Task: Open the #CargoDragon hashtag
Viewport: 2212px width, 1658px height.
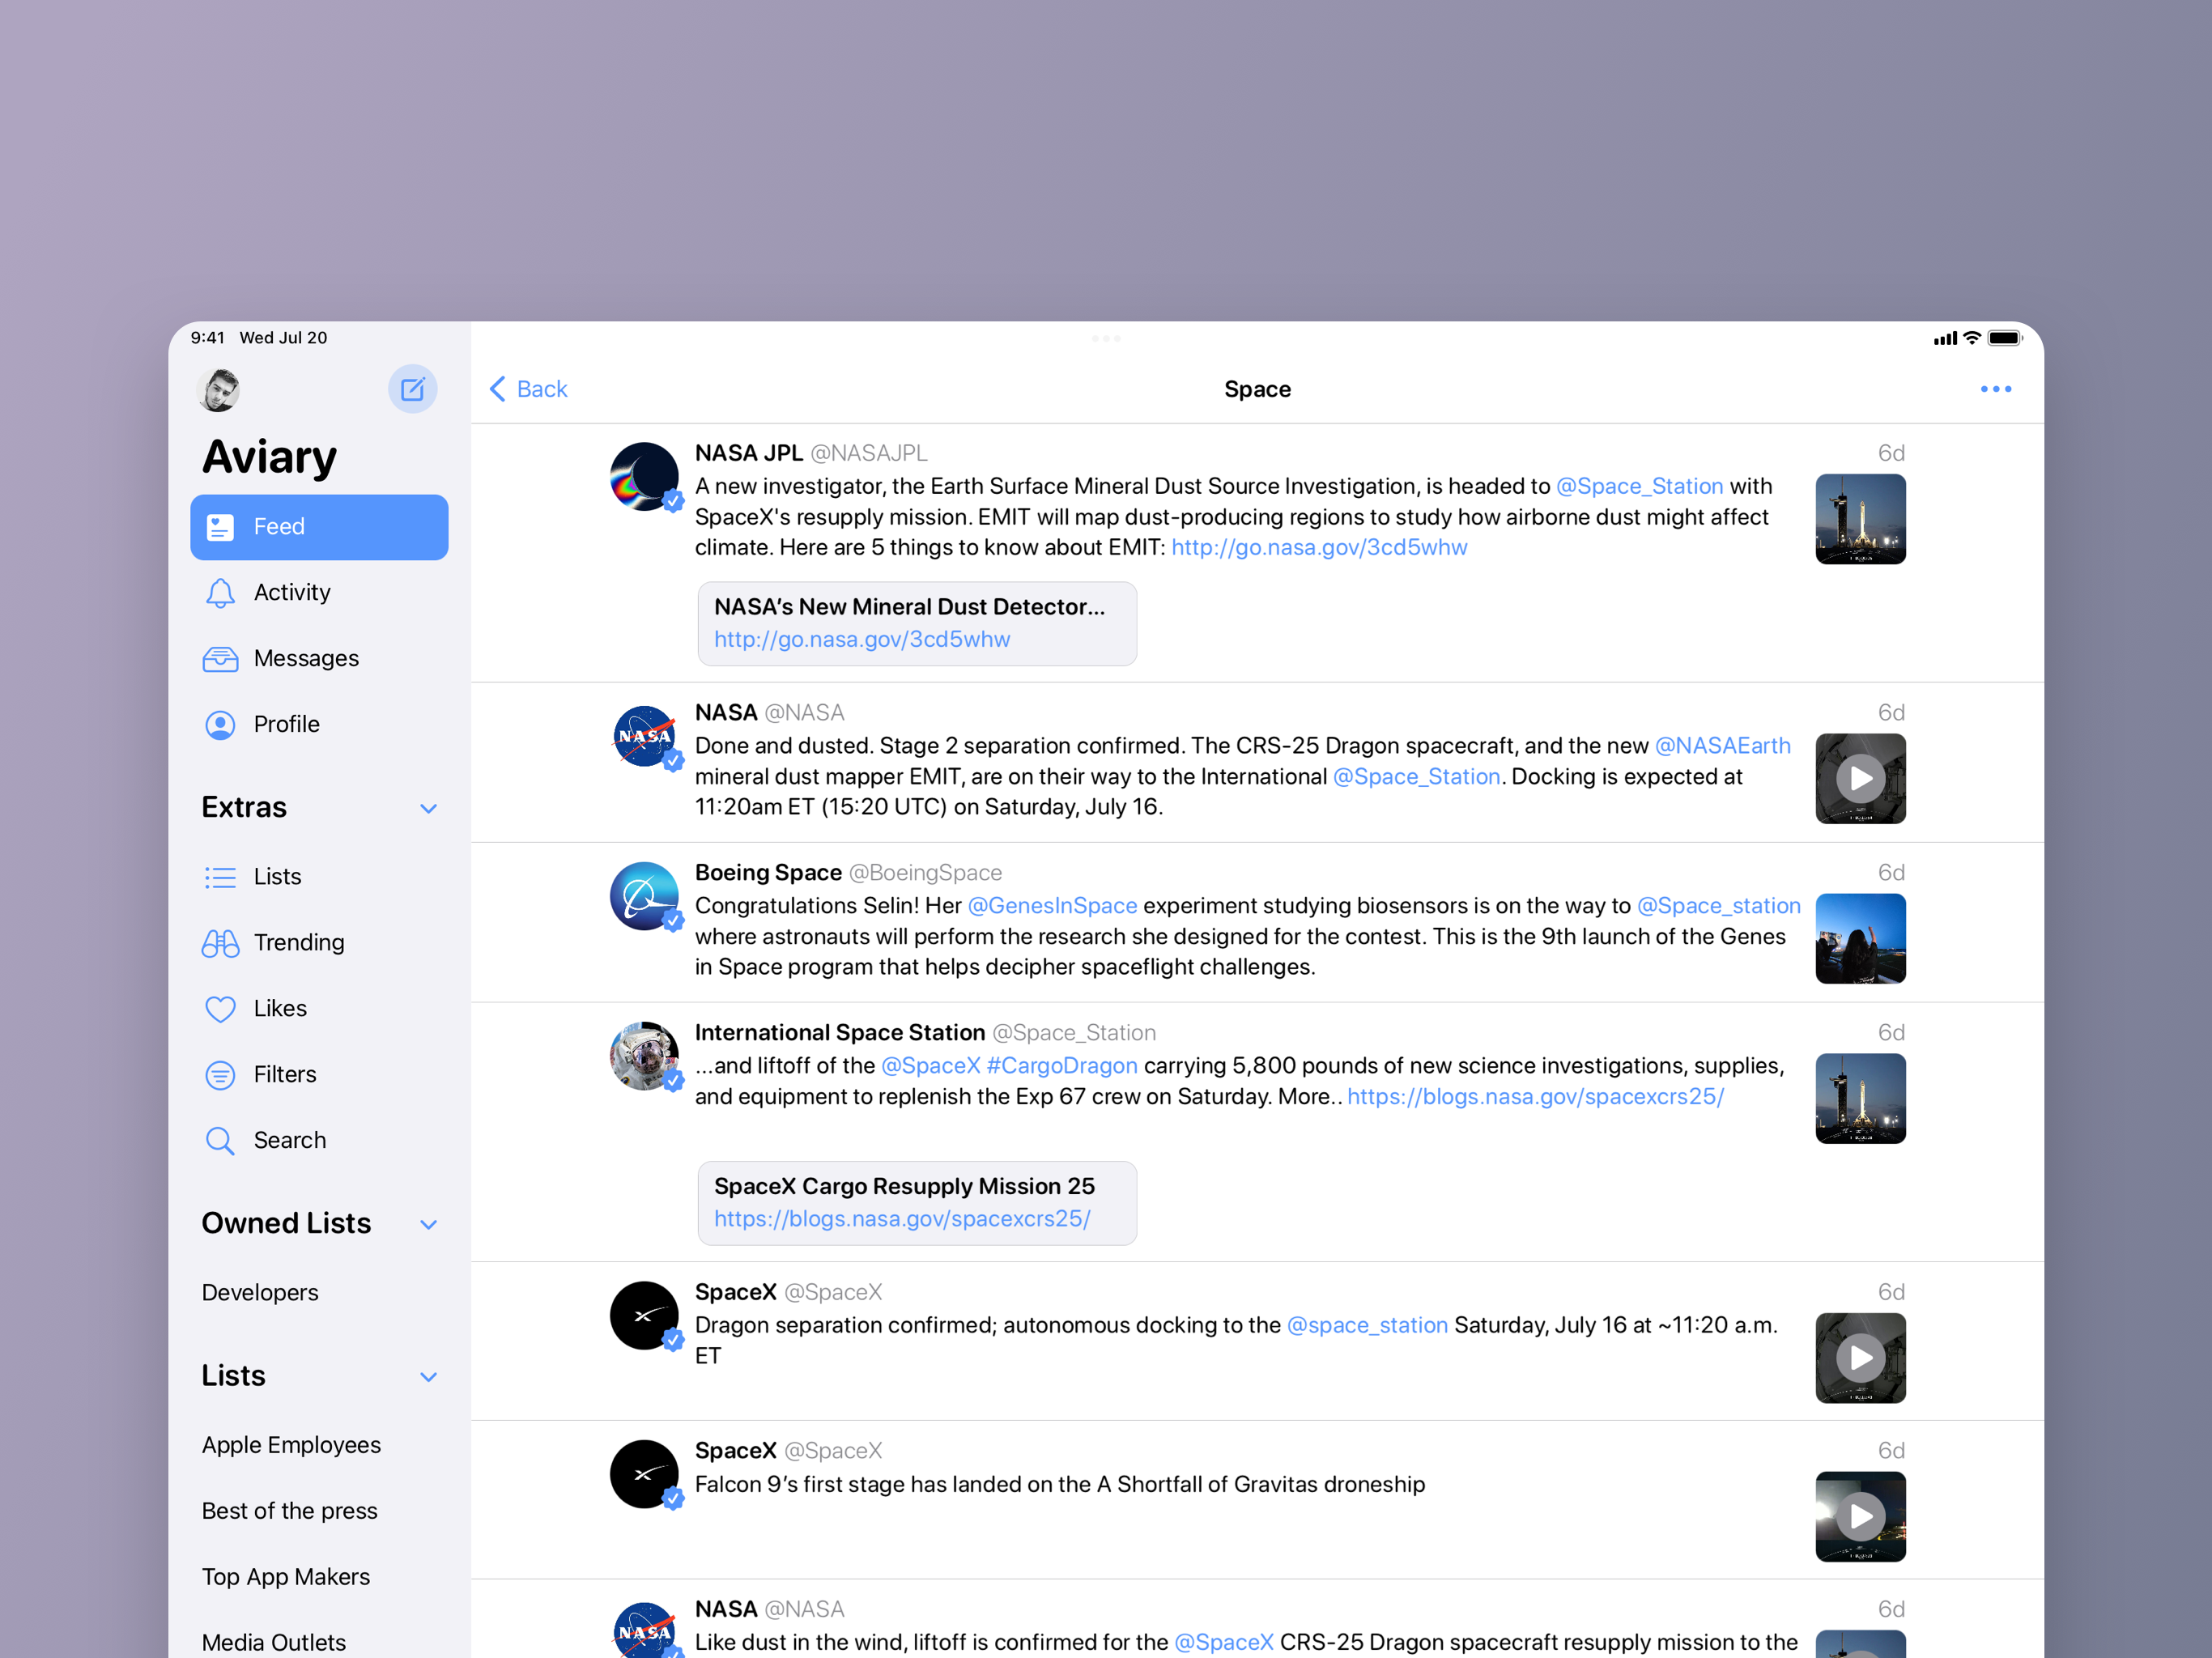Action: [x=1062, y=1066]
